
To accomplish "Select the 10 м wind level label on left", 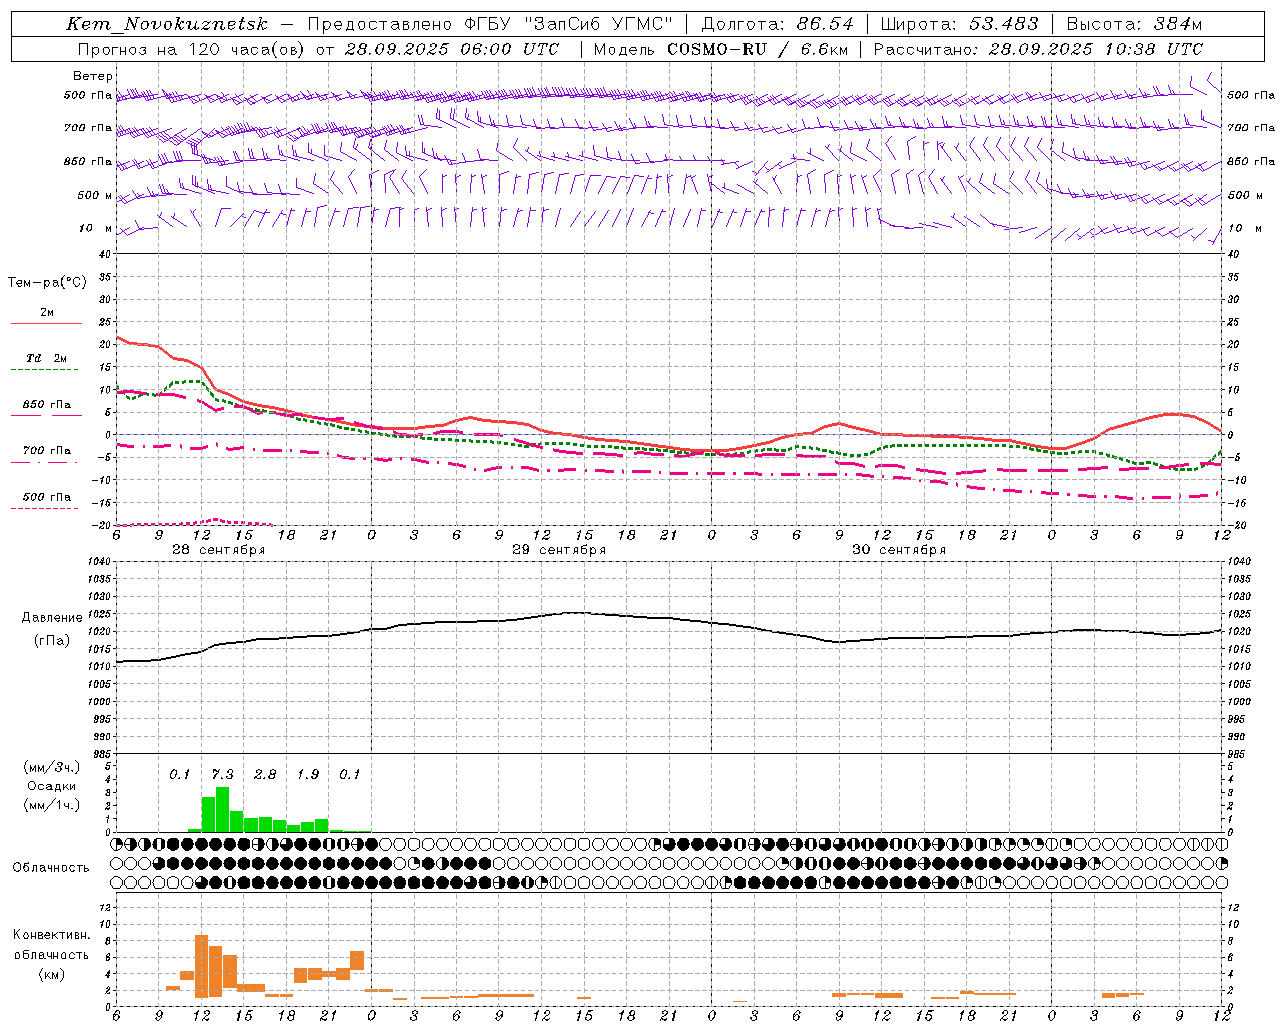I will pos(96,228).
